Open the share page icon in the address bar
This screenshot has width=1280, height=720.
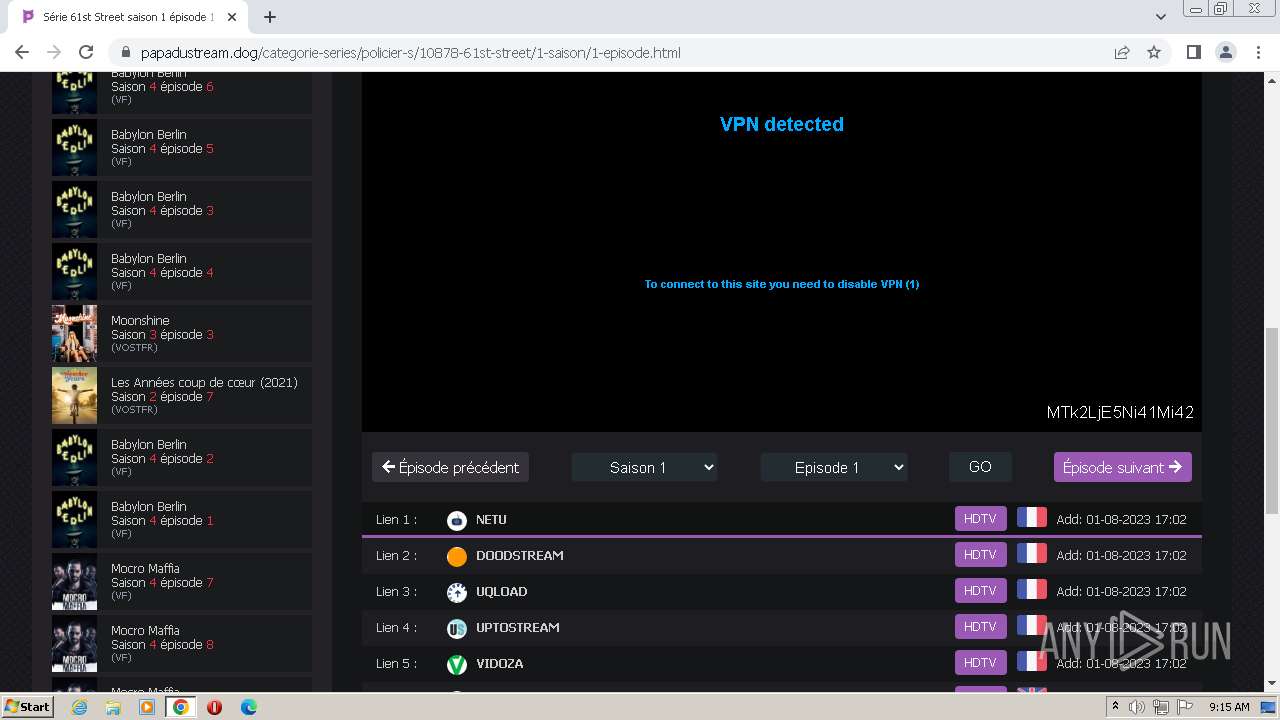coord(1122,52)
